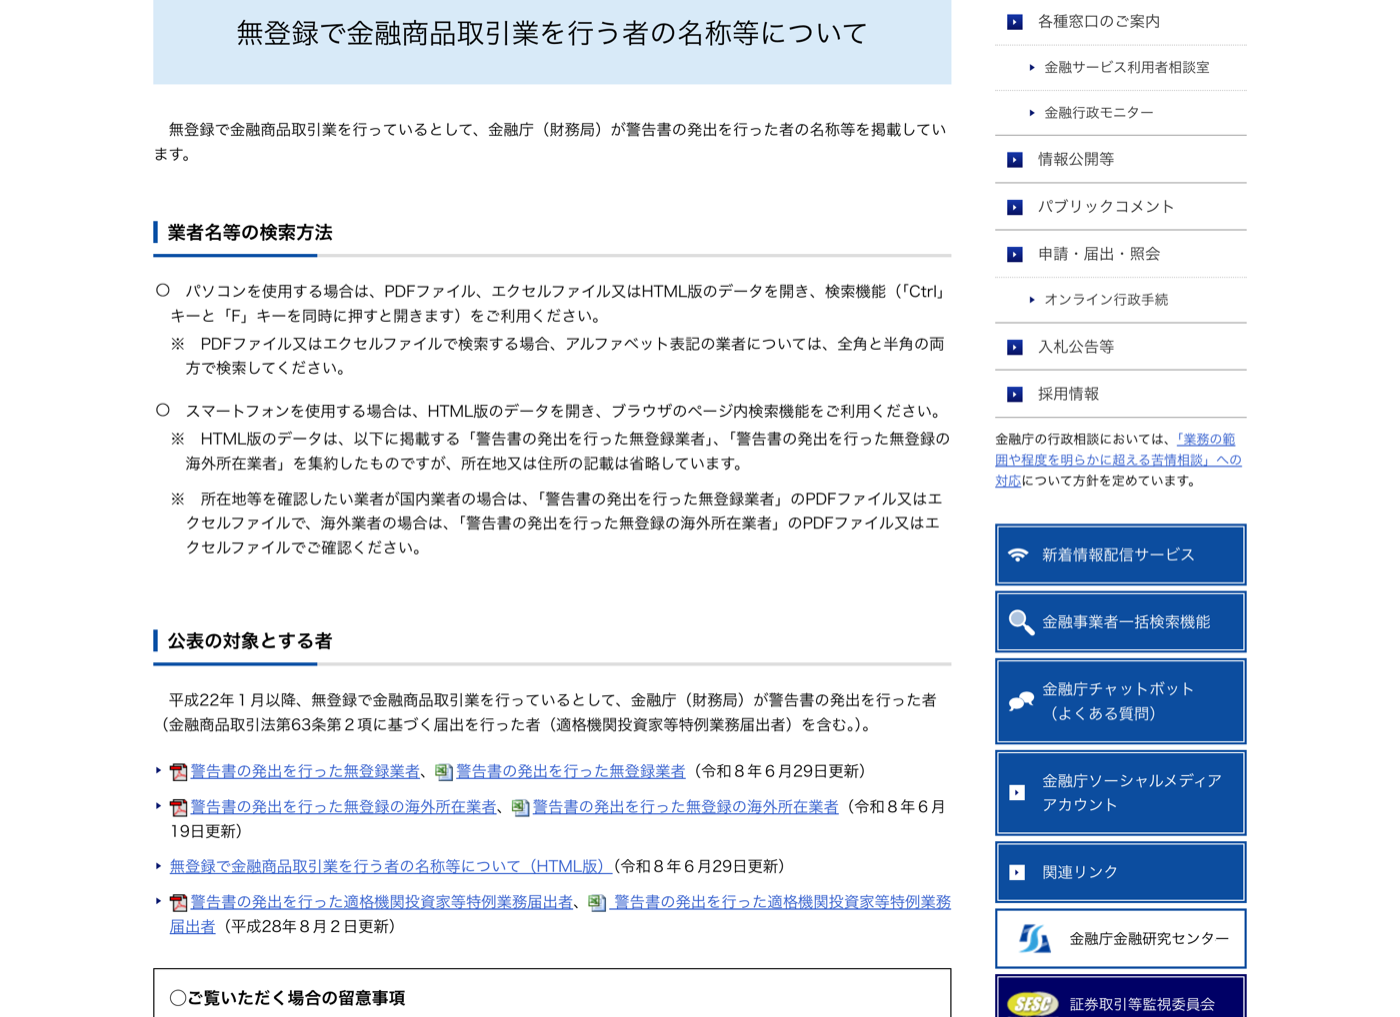Click the 新着情報配信サービス button
The width and height of the screenshot is (1400, 1017).
tap(1120, 555)
